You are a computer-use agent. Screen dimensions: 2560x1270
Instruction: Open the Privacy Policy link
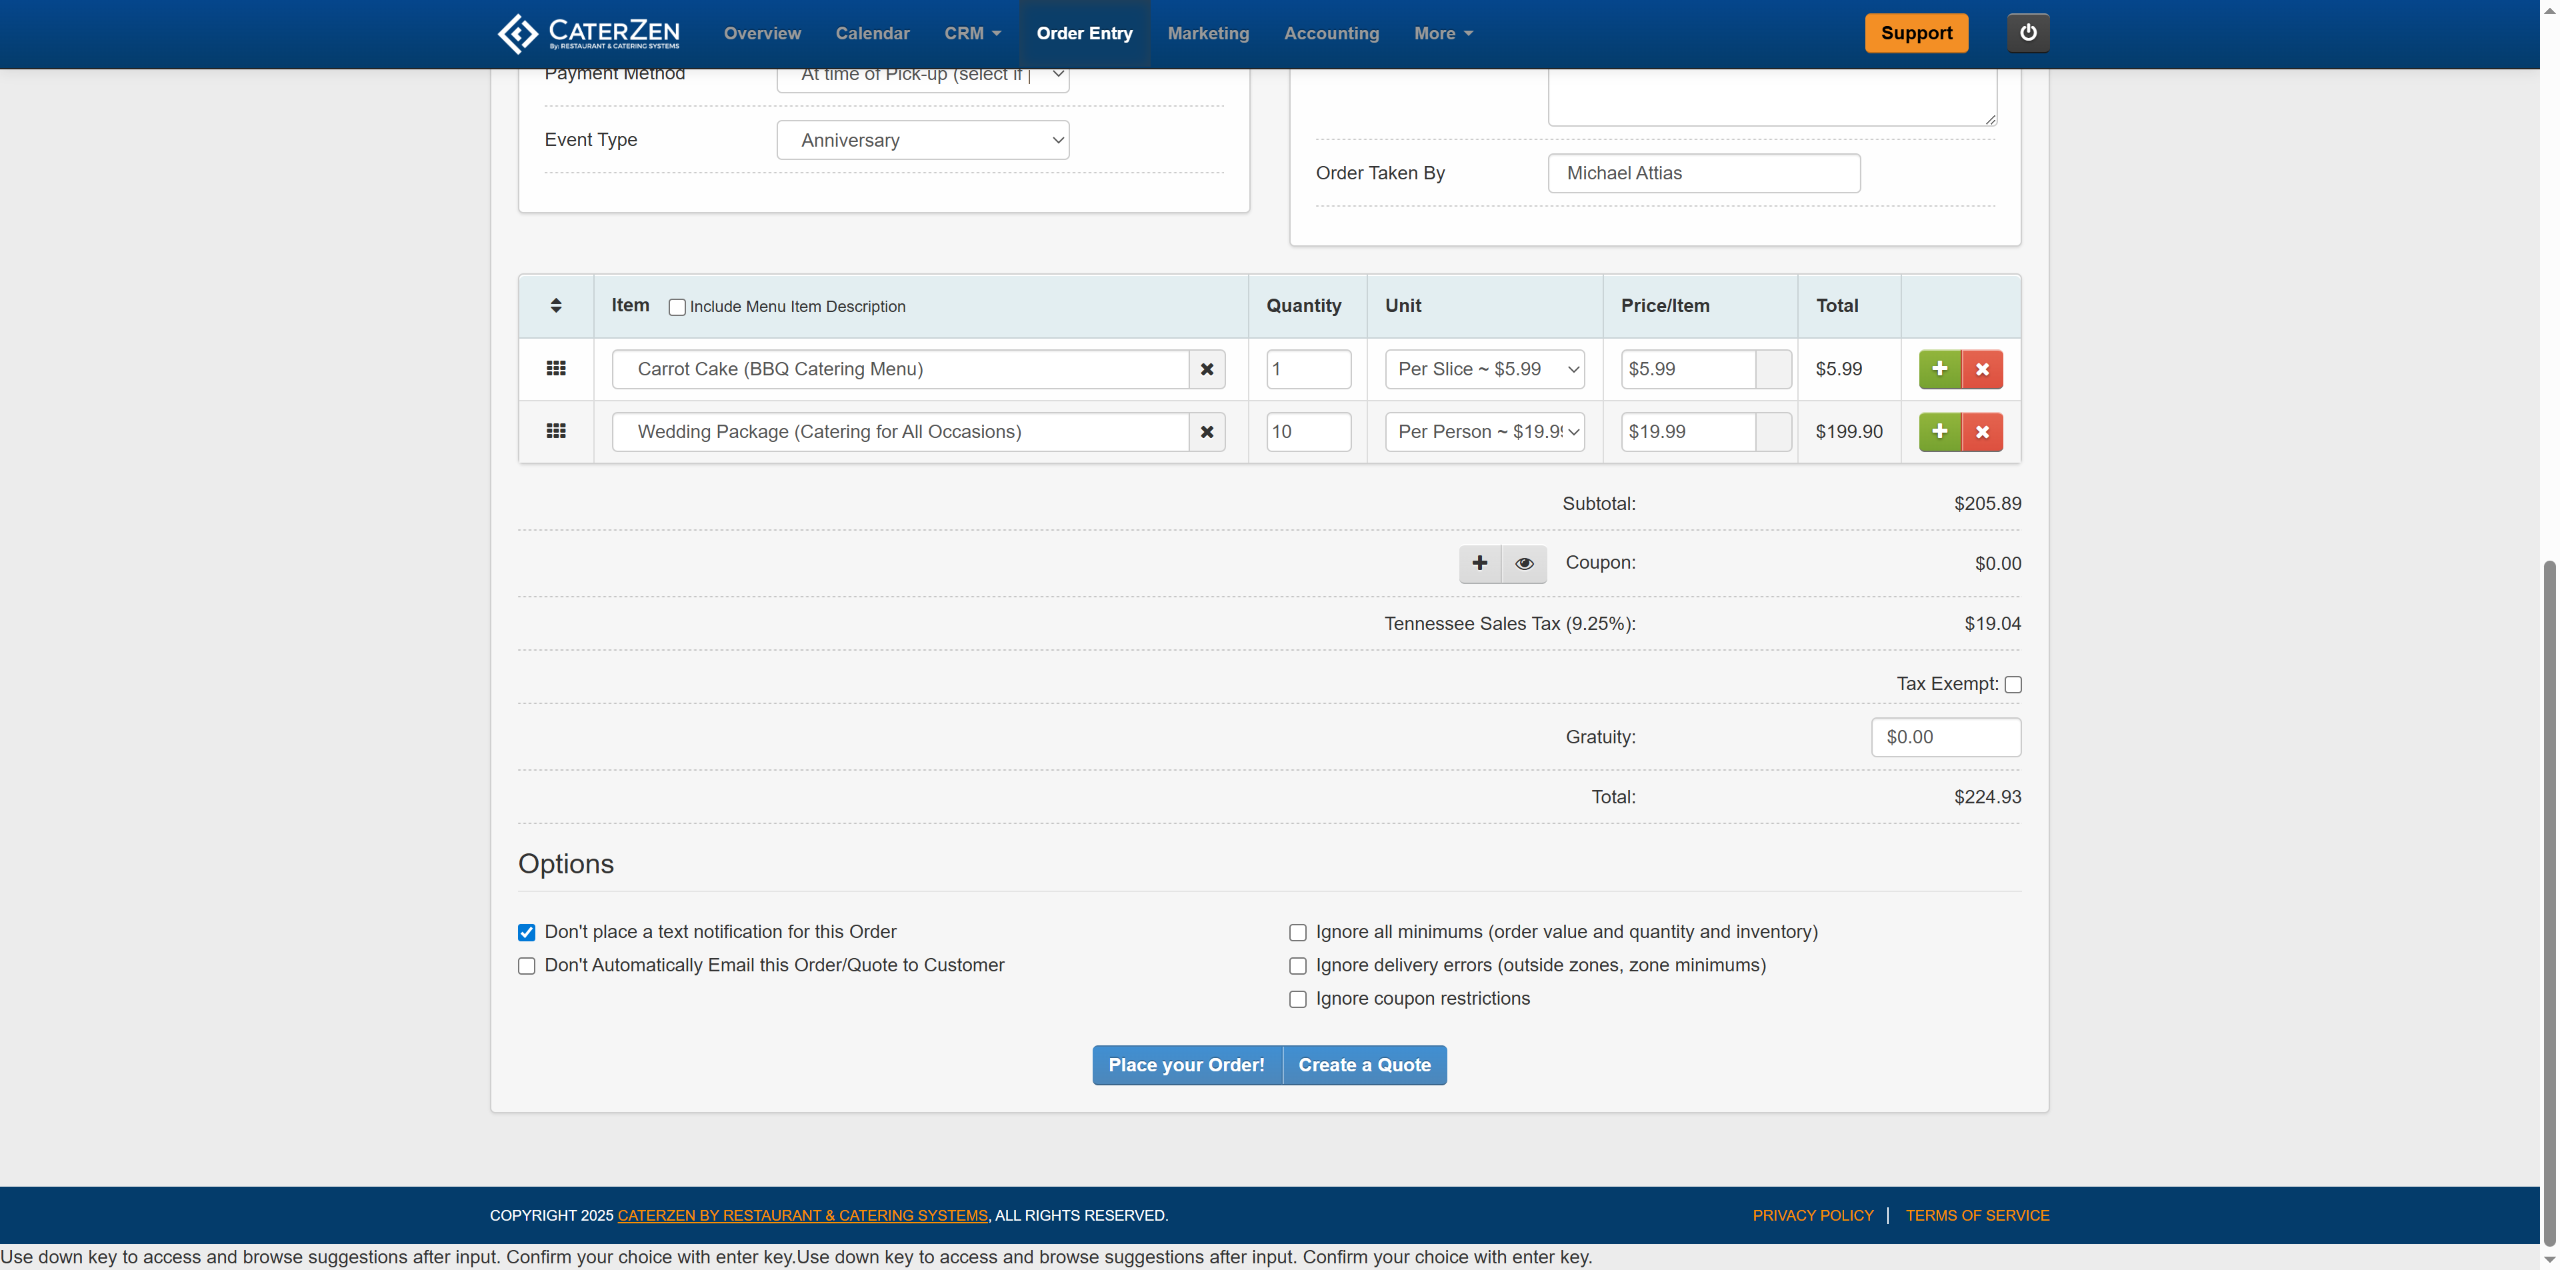point(1812,1215)
